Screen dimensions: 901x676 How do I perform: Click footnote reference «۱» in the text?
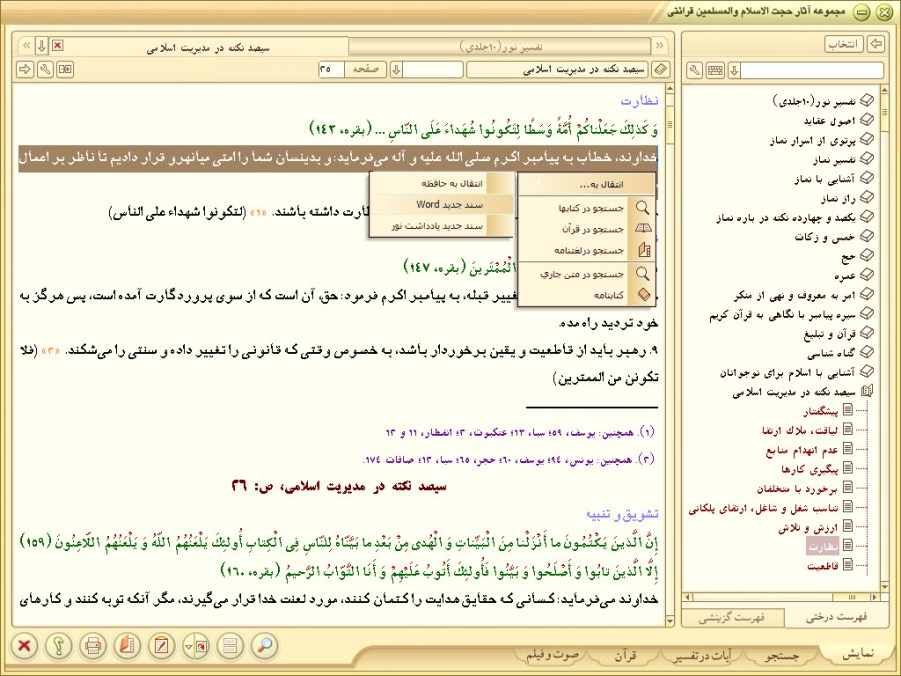pyautogui.click(x=258, y=213)
